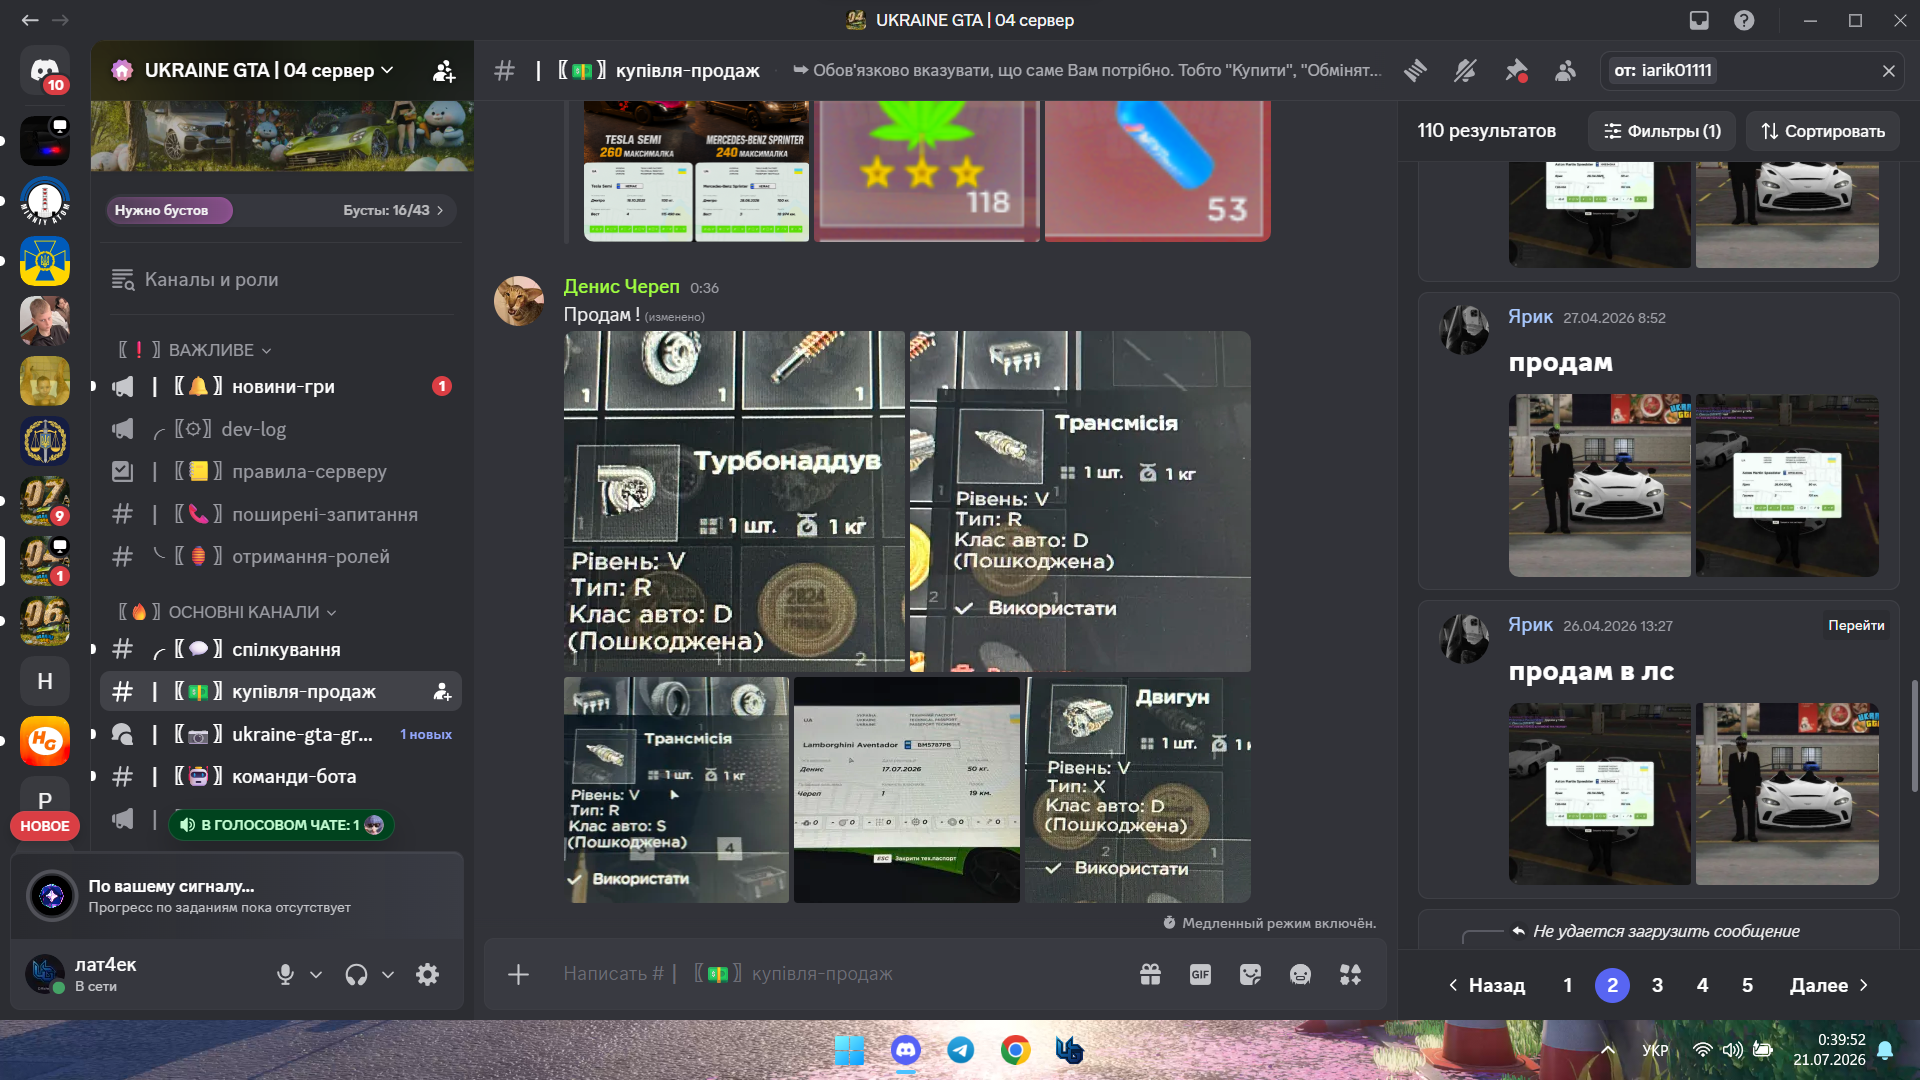1920x1080 pixels.
Task: Open Telegram from the taskbar
Action: point(961,1051)
